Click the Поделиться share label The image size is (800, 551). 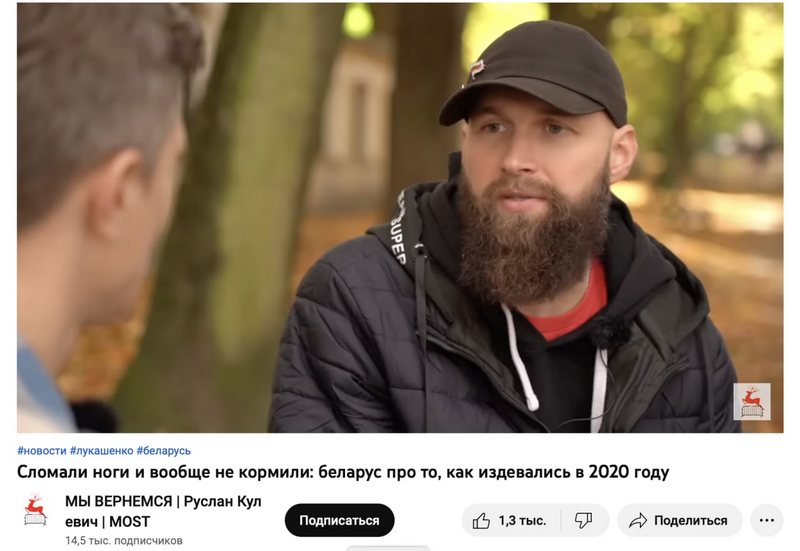tap(690, 520)
